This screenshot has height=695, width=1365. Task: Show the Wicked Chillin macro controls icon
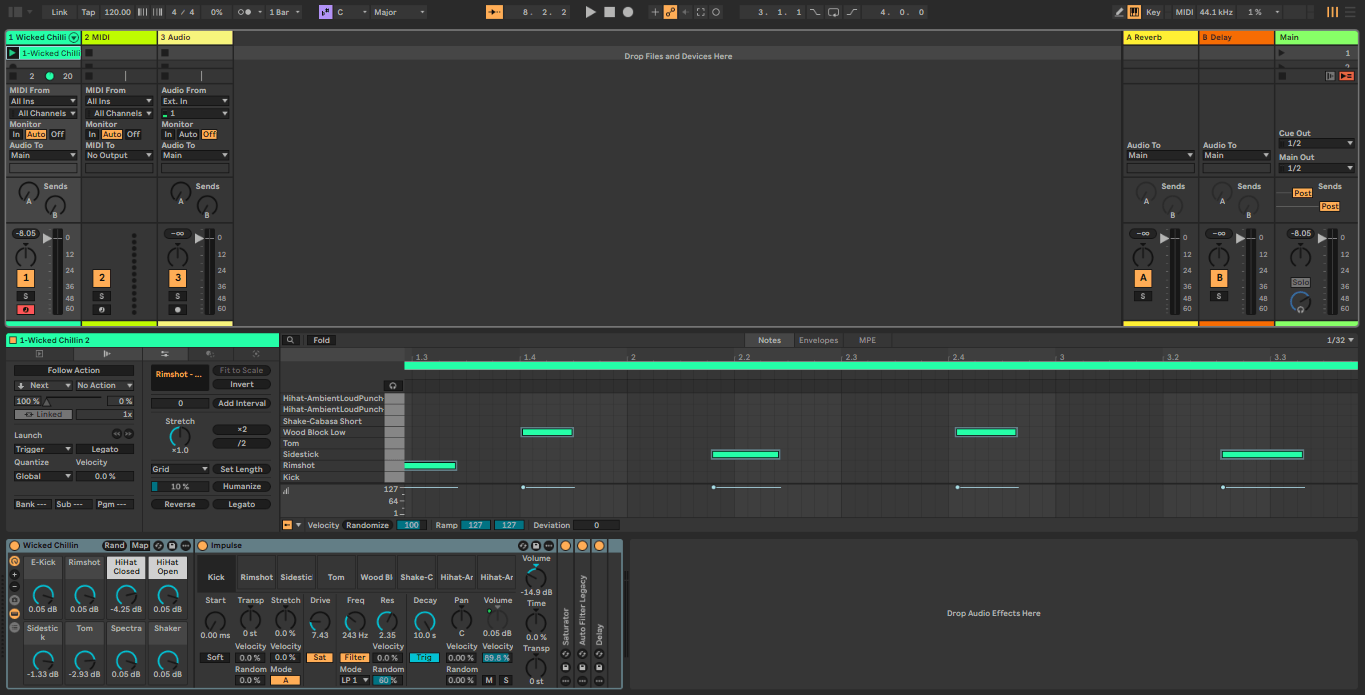coord(14,561)
